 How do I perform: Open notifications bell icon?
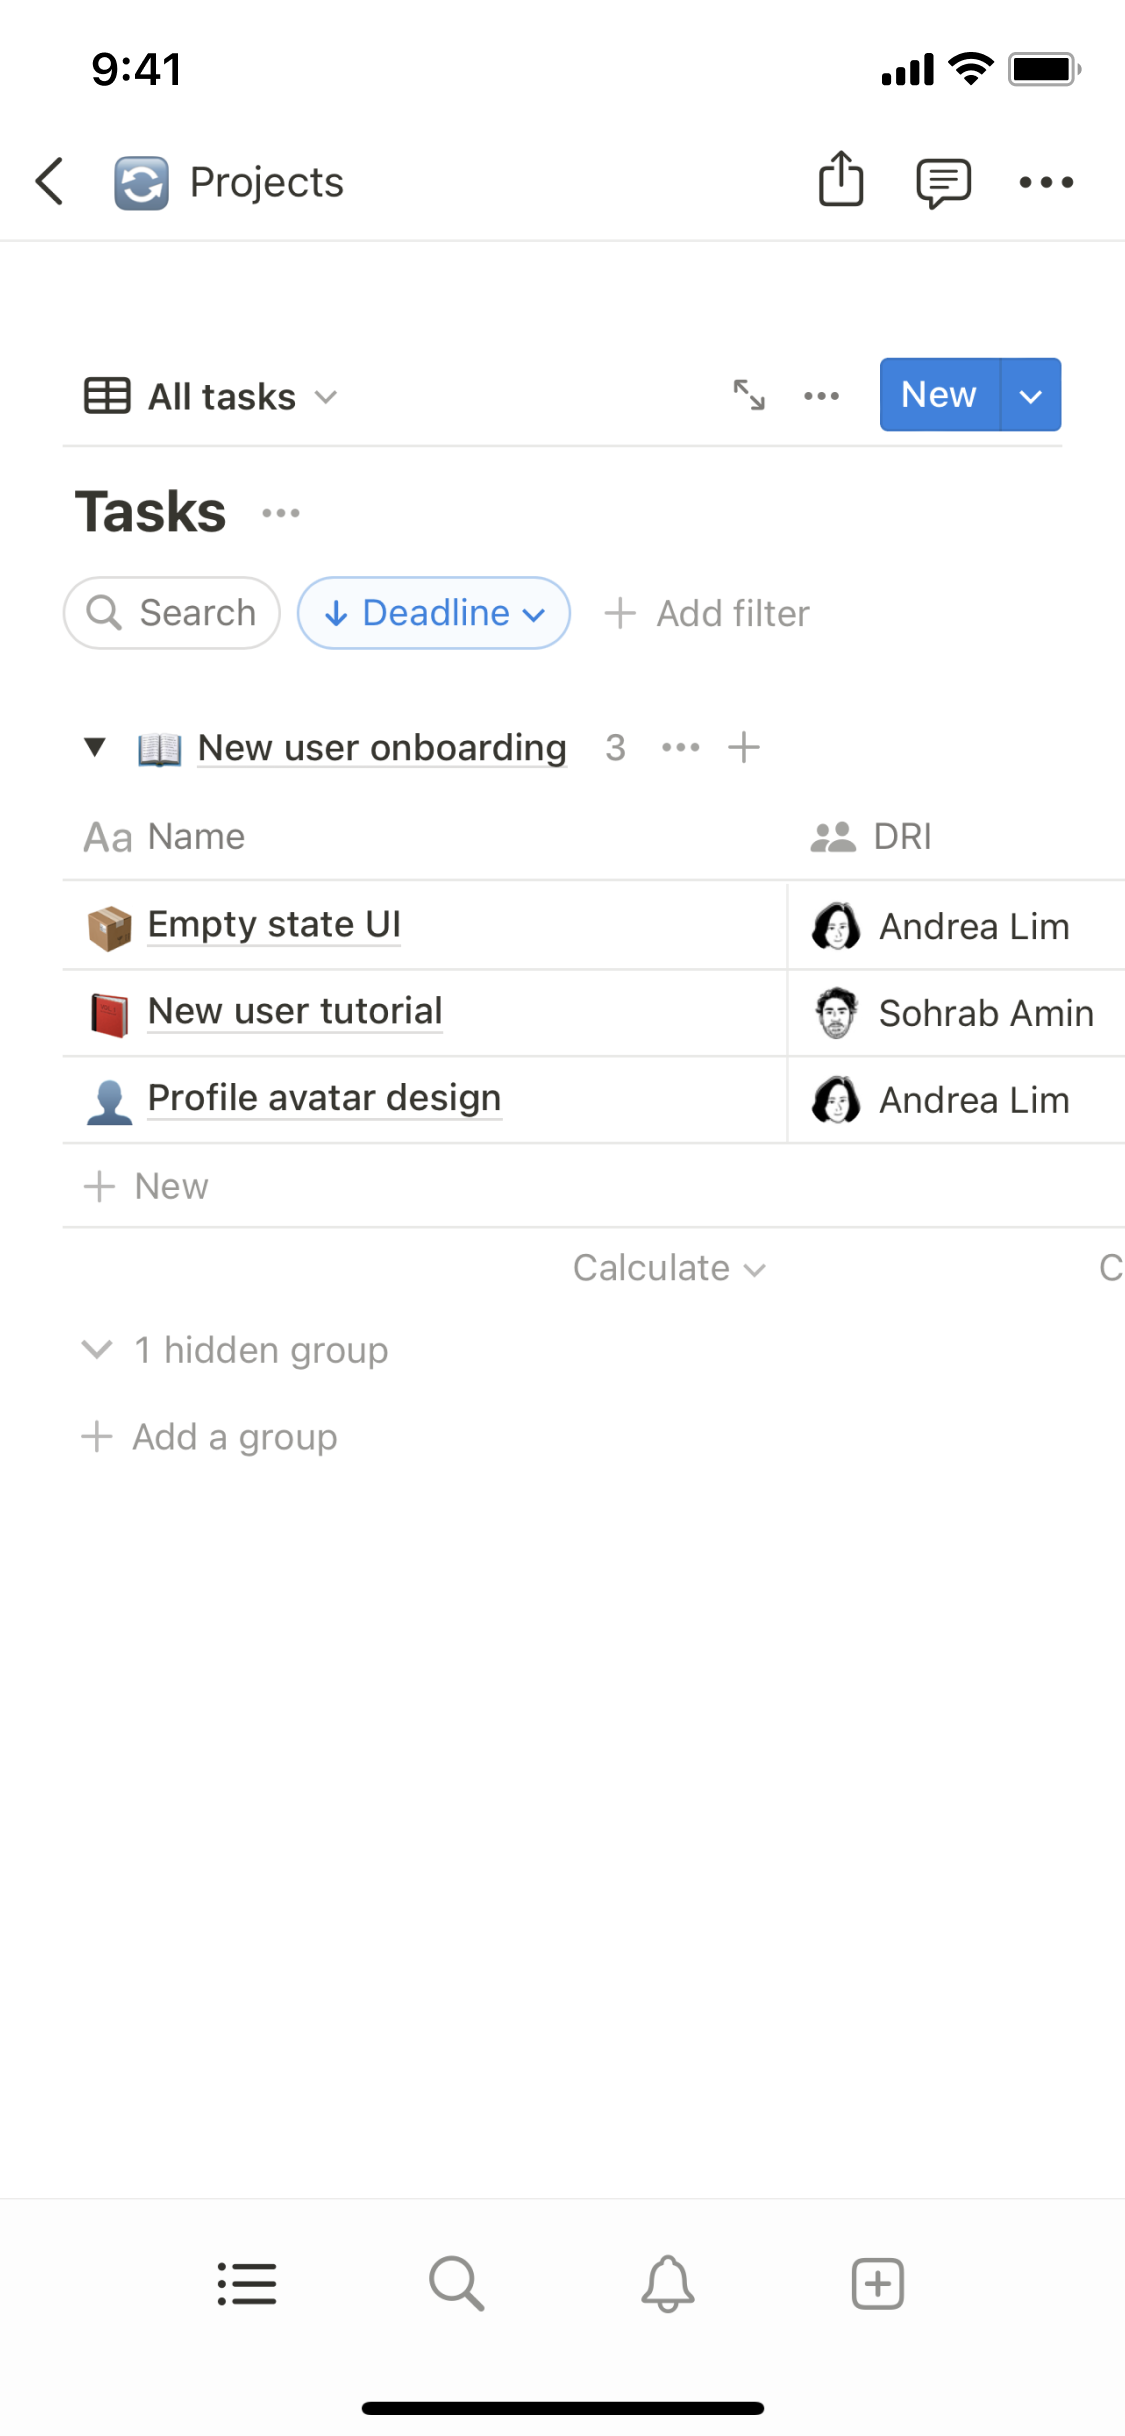(x=667, y=2284)
